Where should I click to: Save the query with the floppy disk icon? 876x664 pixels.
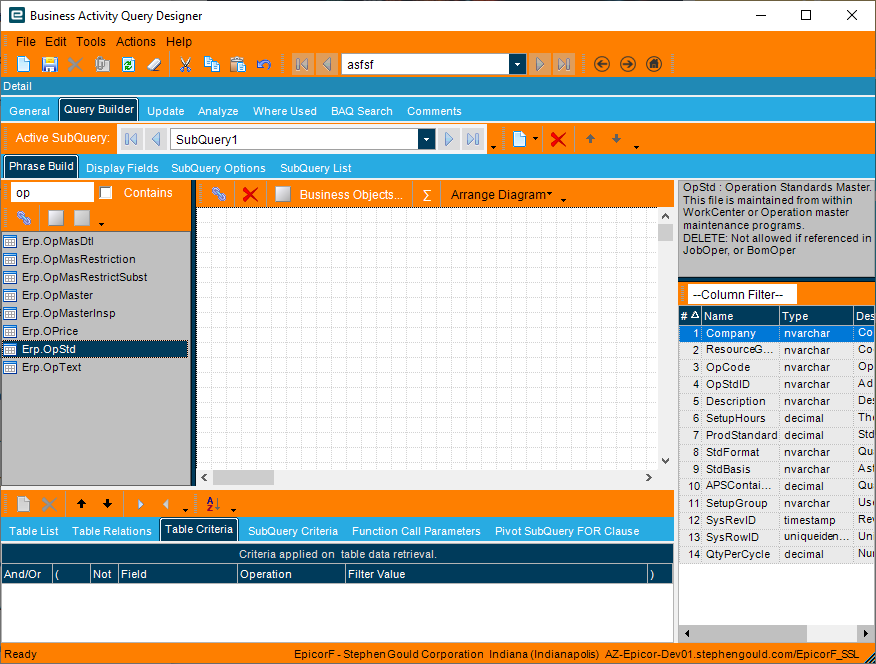[x=50, y=64]
